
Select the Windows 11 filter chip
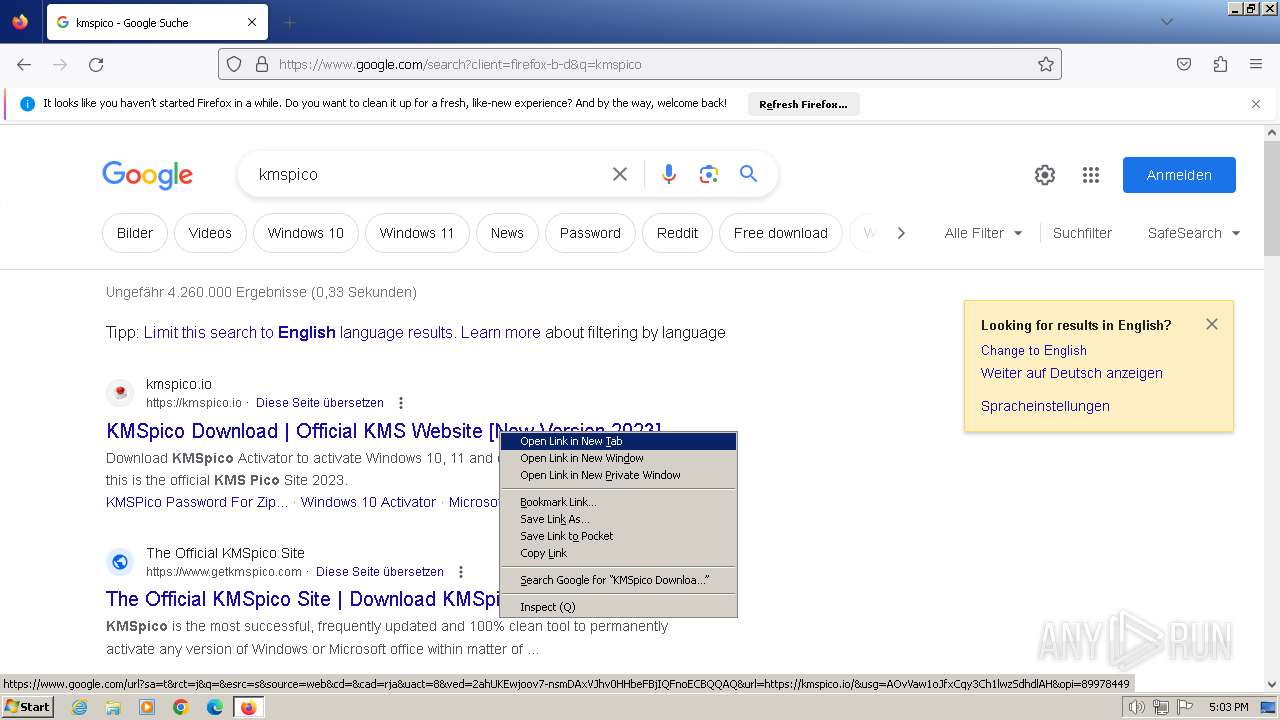[417, 233]
